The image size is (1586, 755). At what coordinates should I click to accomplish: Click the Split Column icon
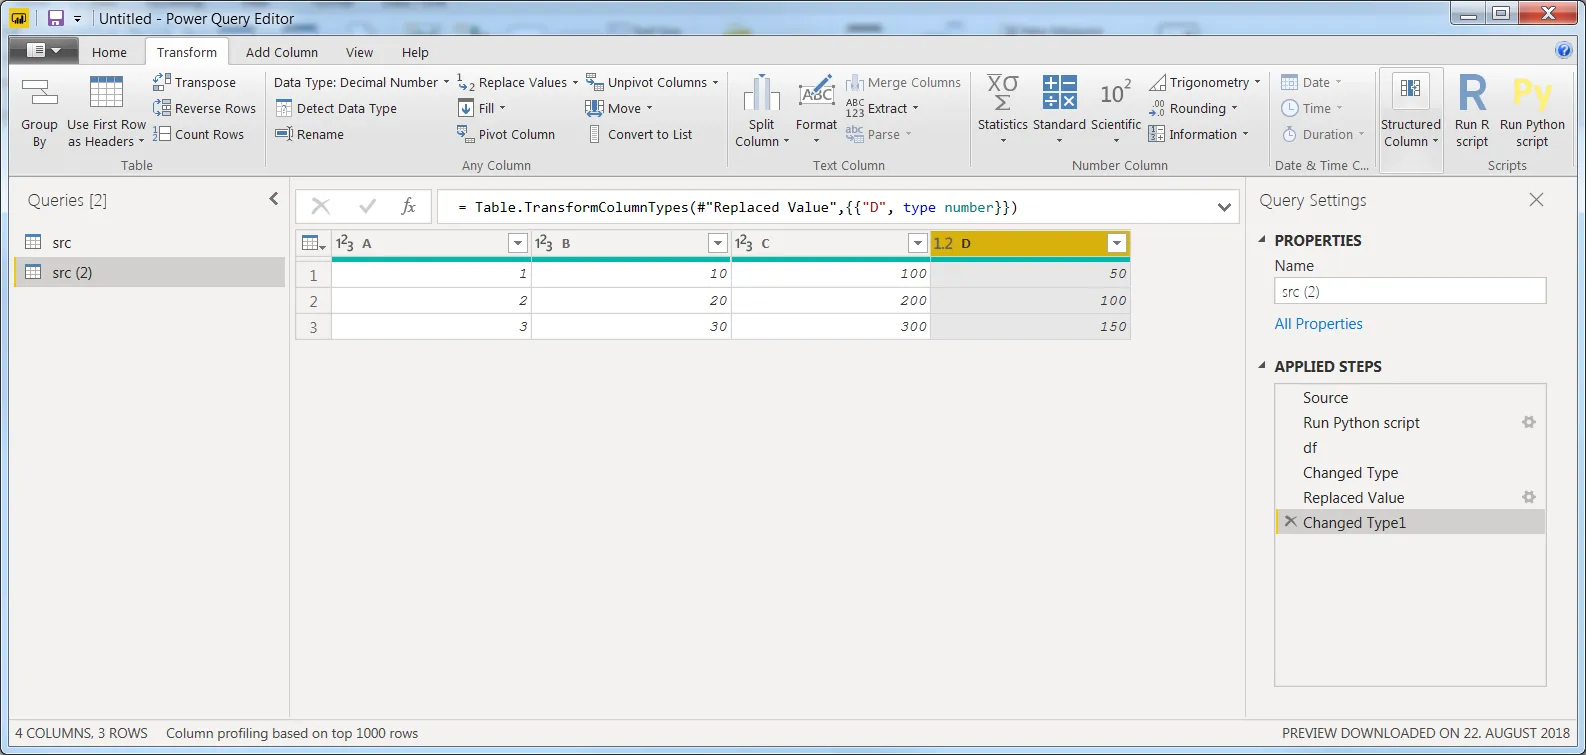pos(762,93)
